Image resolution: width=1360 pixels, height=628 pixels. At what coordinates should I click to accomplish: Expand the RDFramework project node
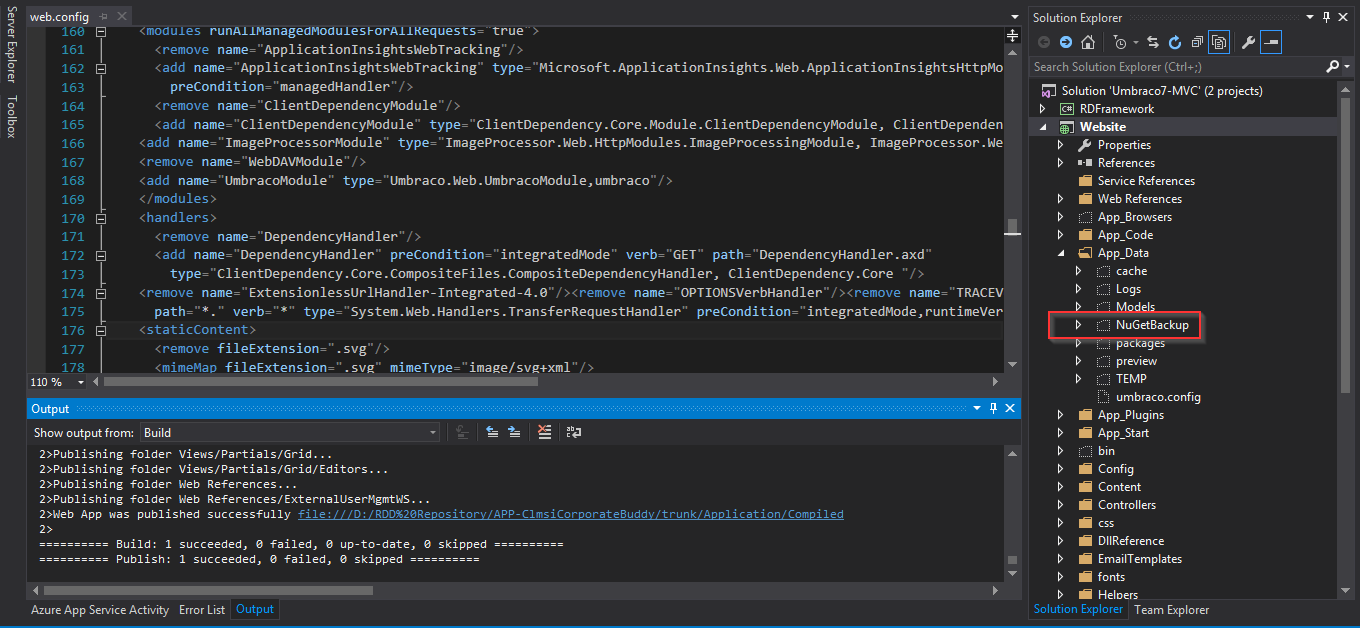coord(1043,108)
